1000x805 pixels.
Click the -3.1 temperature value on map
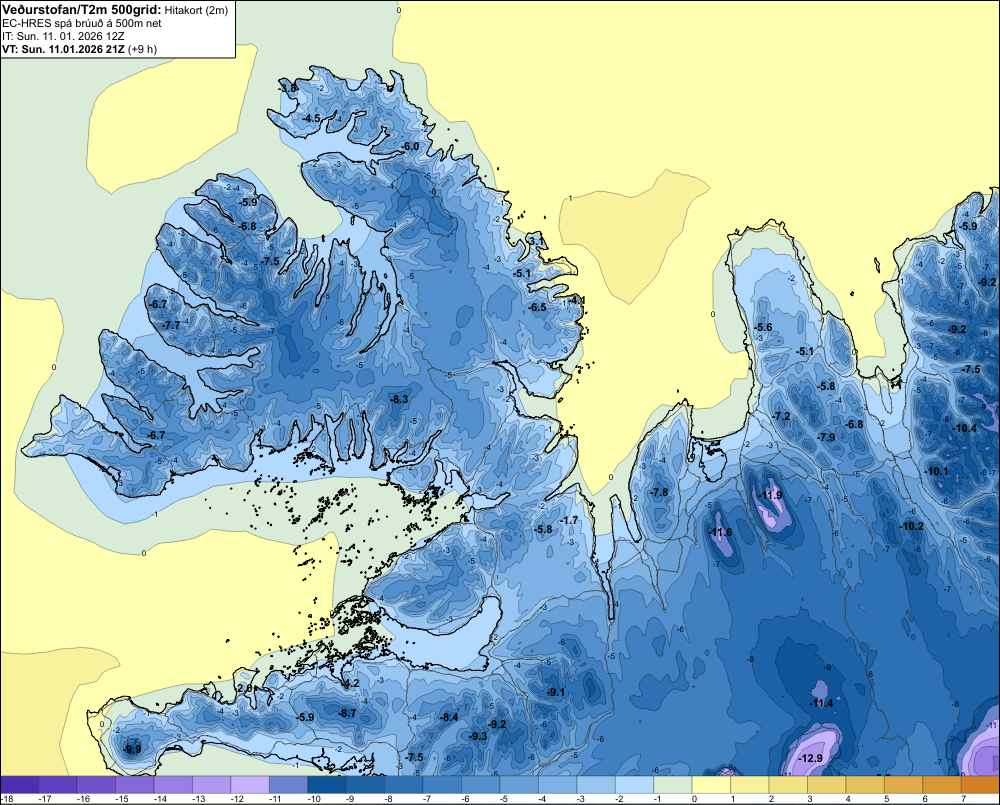(x=536, y=240)
